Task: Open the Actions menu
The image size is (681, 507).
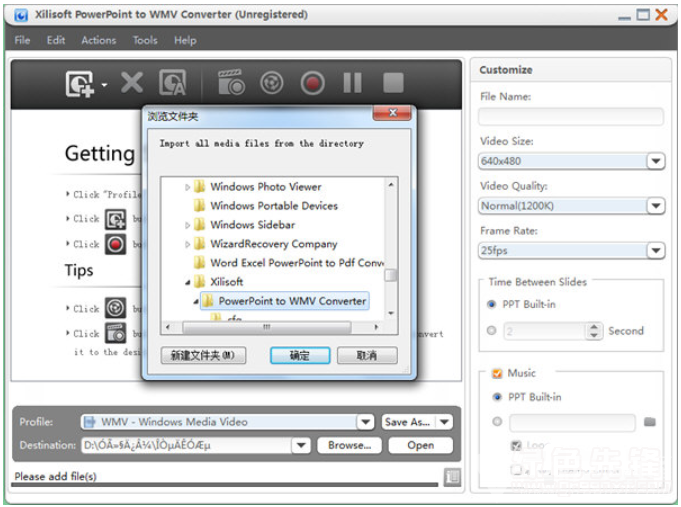Action: tap(99, 40)
